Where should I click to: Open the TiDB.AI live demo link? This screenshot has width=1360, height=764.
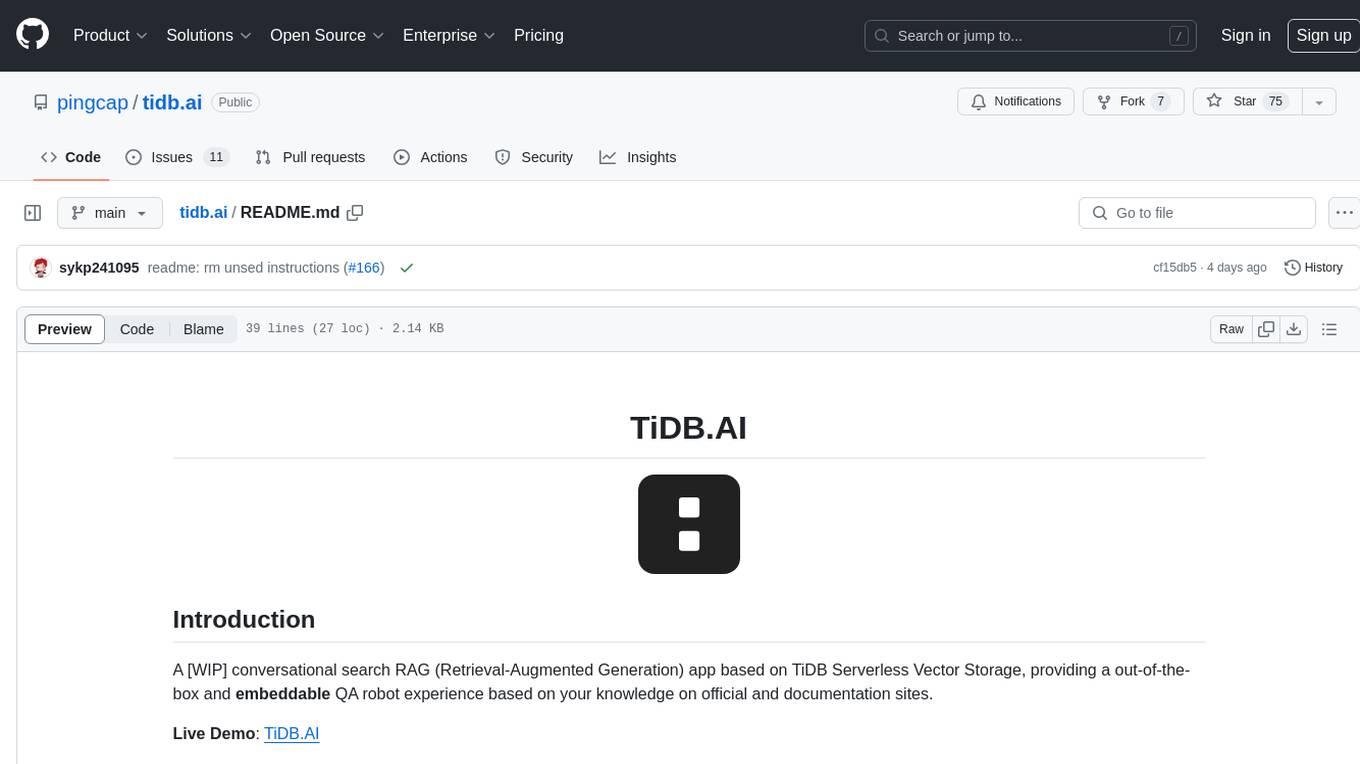[x=291, y=733]
